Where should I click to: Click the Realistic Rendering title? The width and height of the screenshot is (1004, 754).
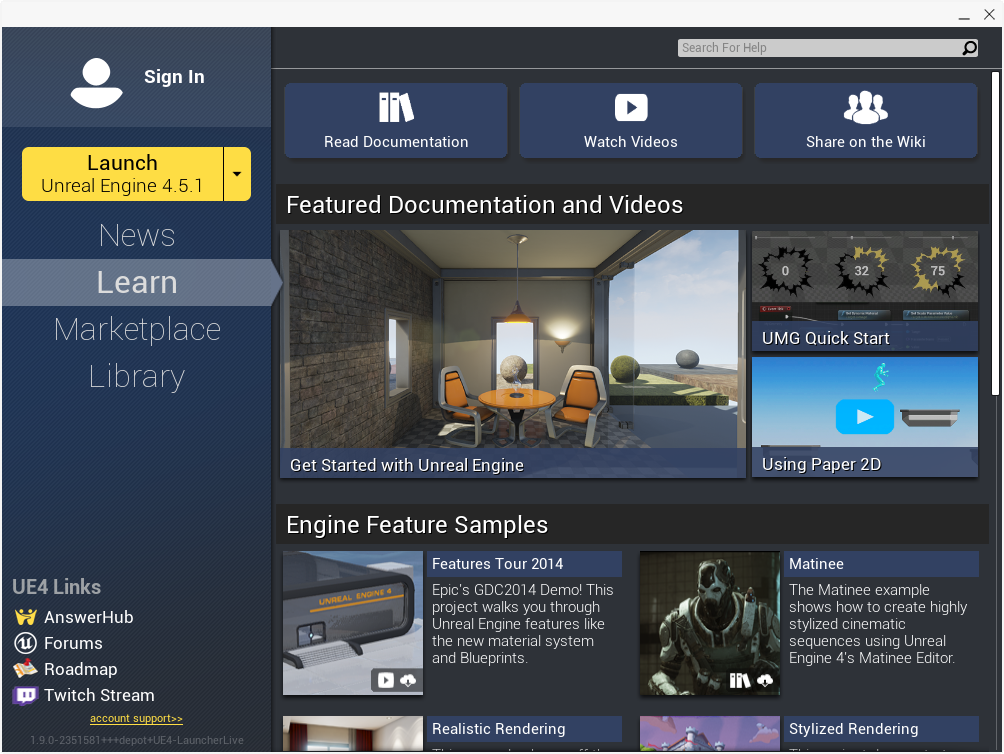coord(499,729)
